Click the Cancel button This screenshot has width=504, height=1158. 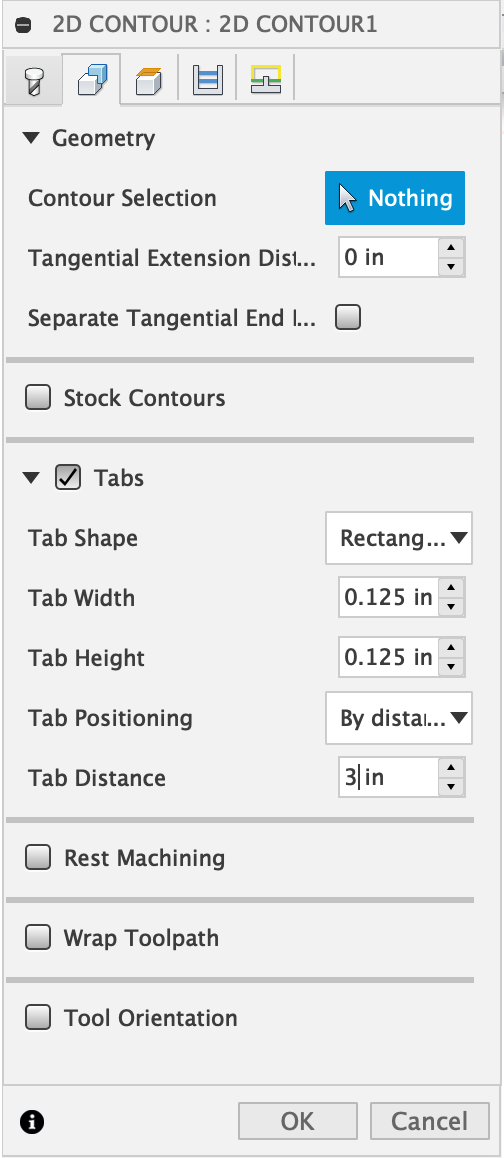pos(429,1121)
